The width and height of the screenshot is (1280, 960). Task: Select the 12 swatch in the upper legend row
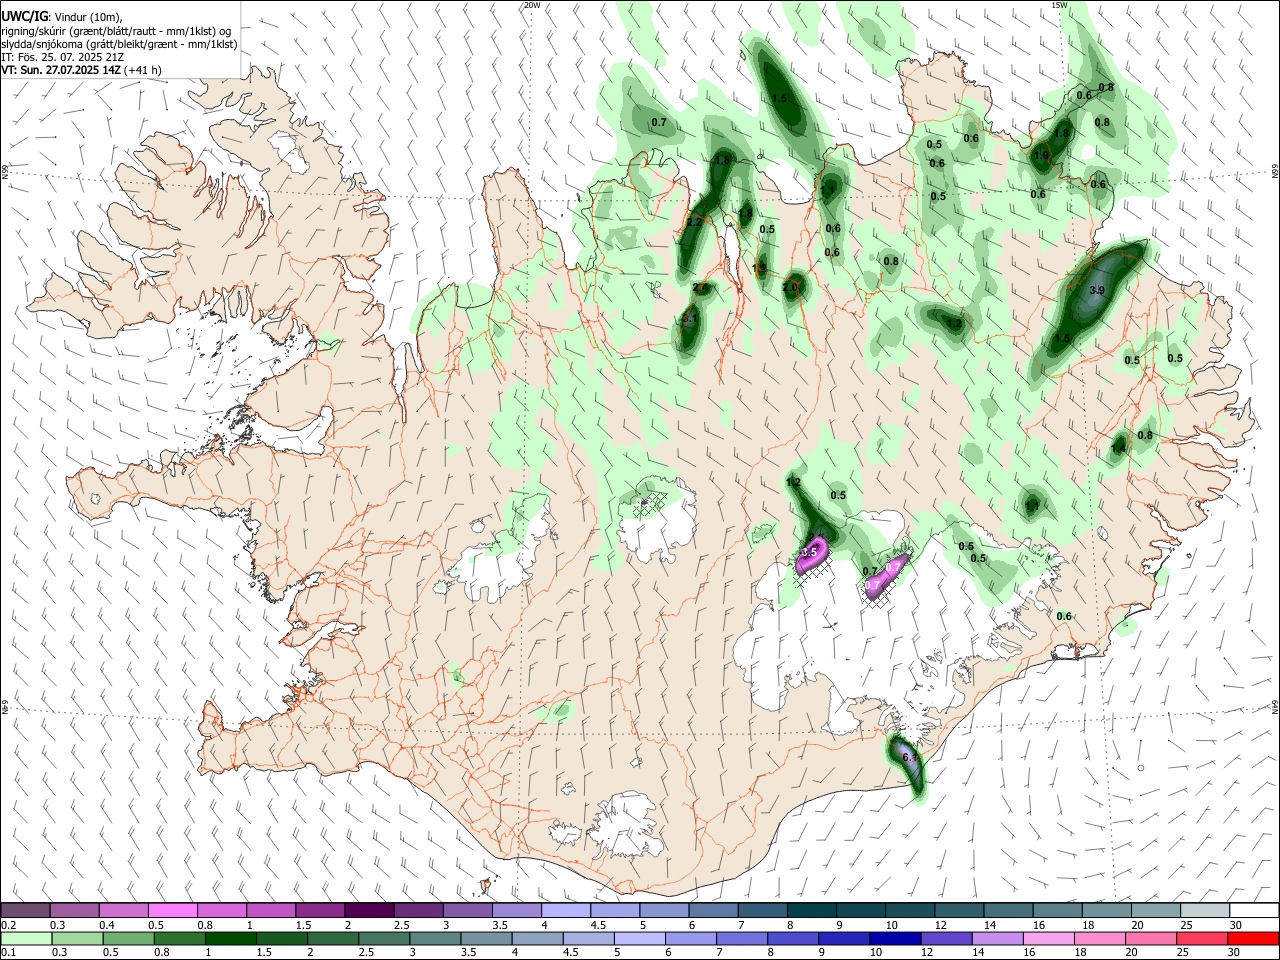pos(958,911)
